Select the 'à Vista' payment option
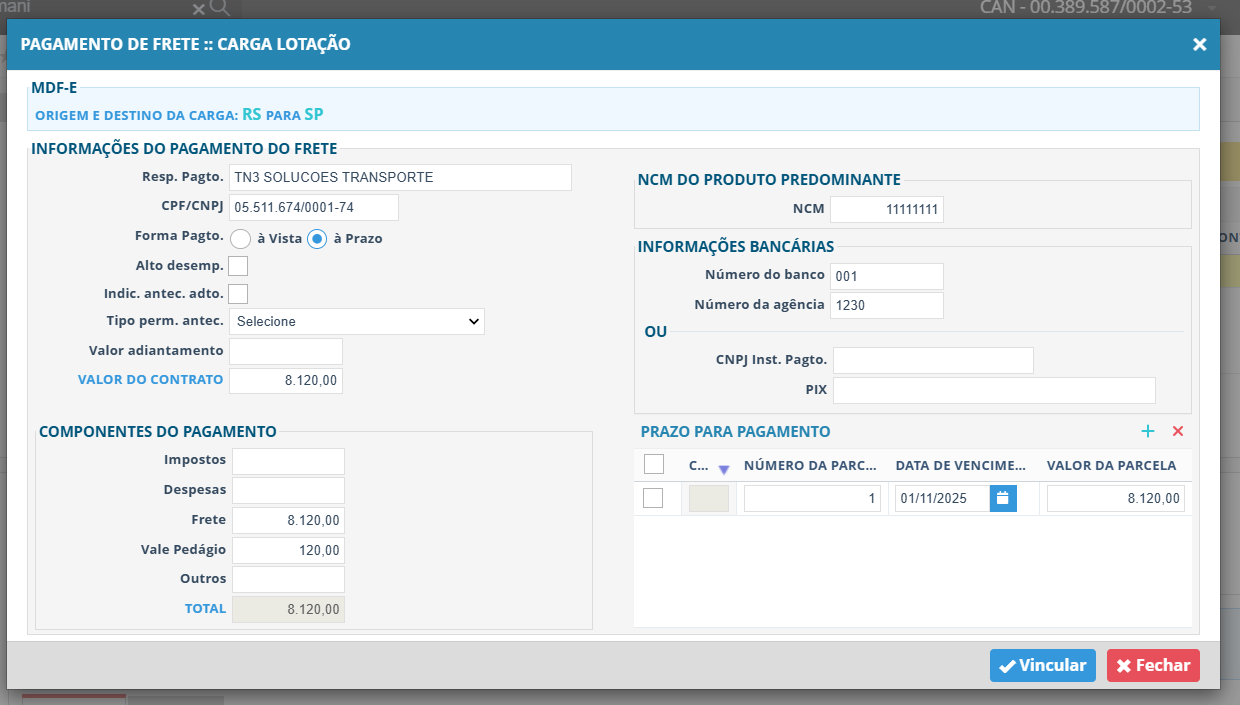The image size is (1240, 705). 240,239
